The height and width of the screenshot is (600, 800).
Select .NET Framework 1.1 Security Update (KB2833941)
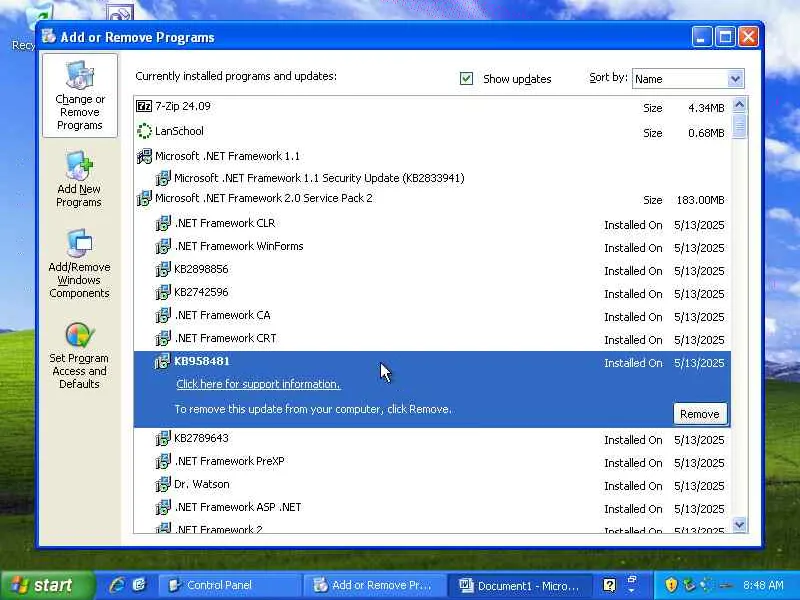coord(432,178)
